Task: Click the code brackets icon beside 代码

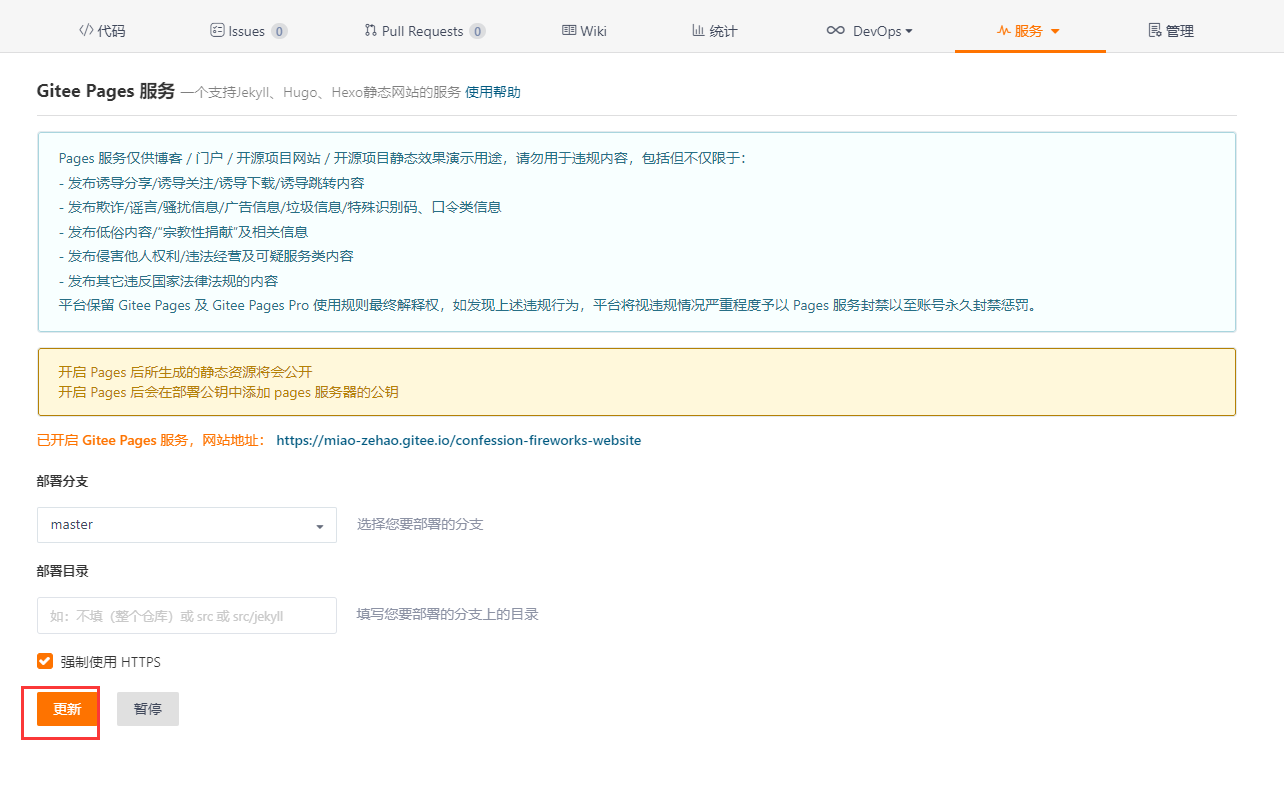Action: 86,31
